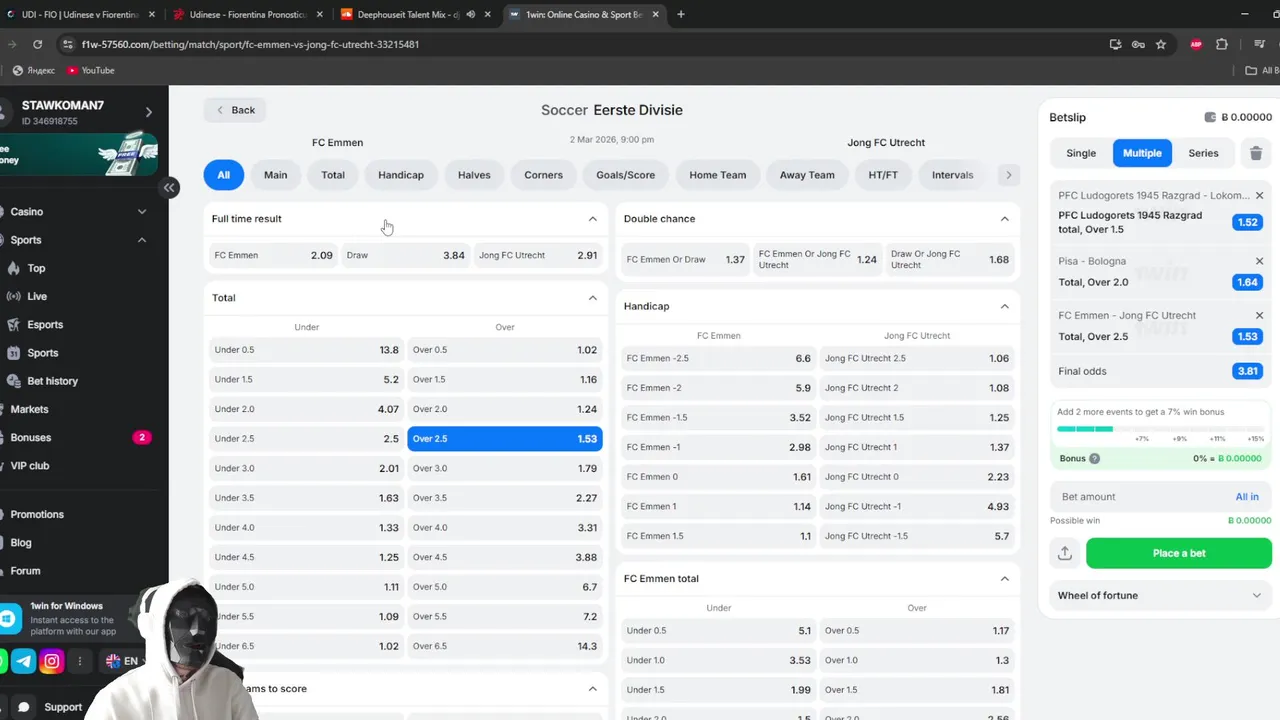Screen dimensions: 1280x720
Task: Click the Place a bet button
Action: (x=1179, y=553)
